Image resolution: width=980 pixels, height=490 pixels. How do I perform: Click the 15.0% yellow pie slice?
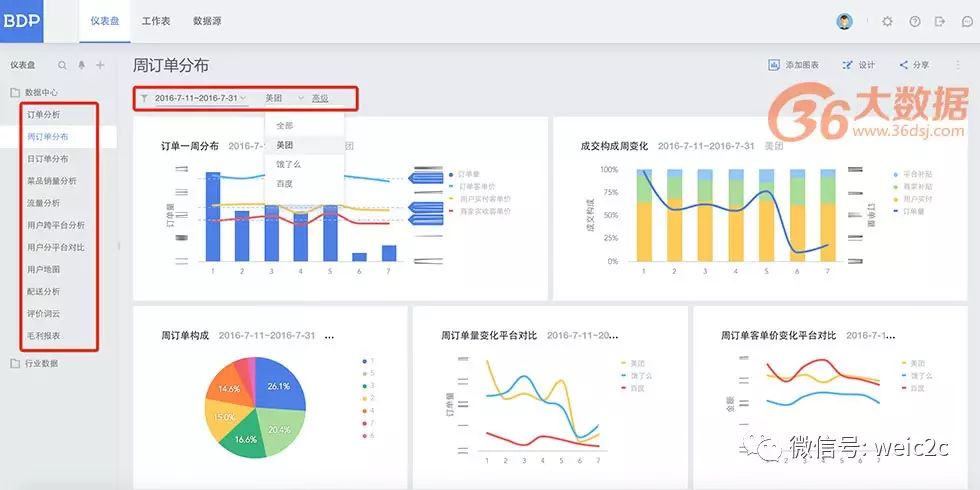[x=224, y=416]
